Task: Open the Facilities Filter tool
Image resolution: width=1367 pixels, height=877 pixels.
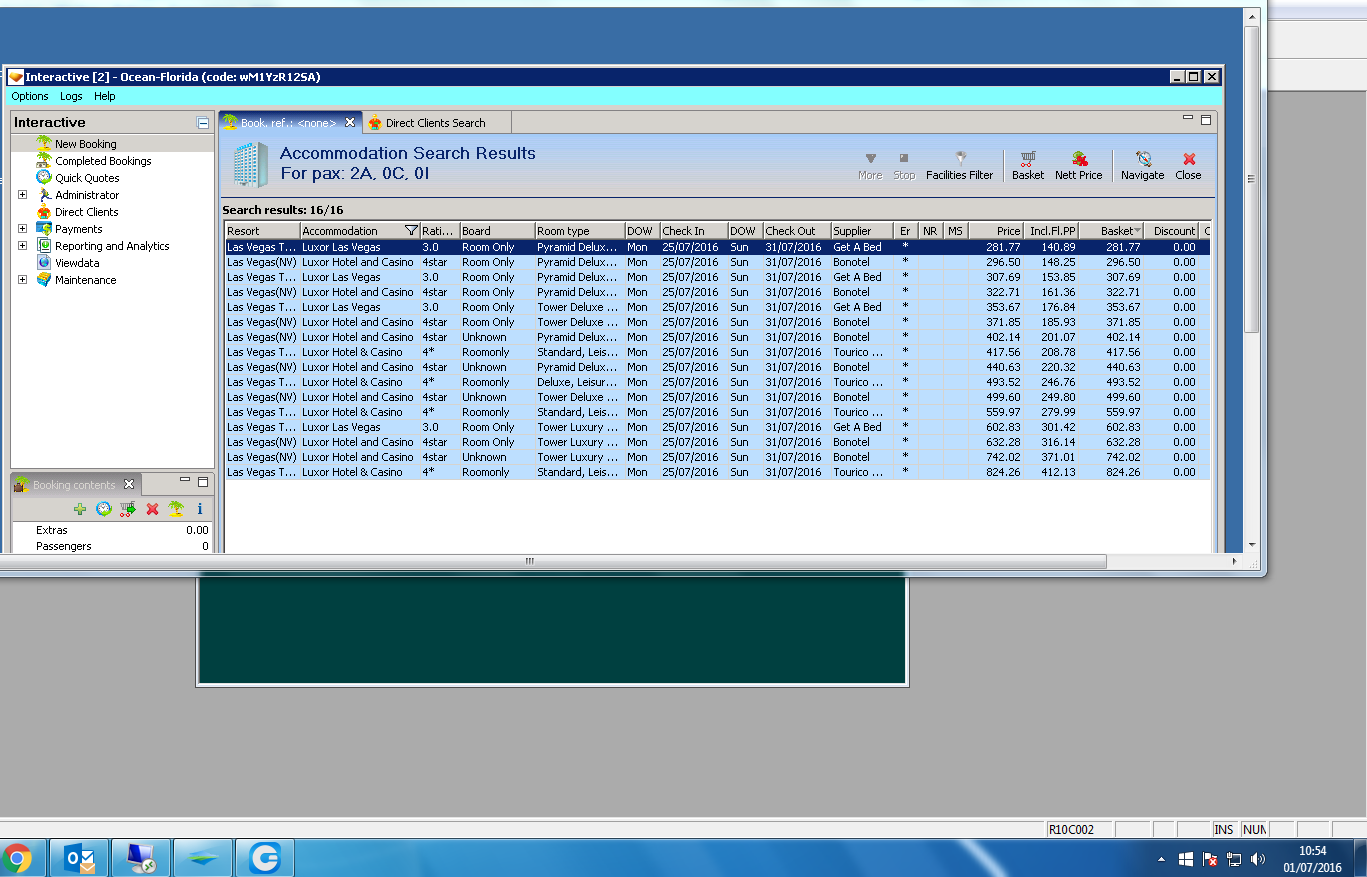Action: [x=959, y=165]
